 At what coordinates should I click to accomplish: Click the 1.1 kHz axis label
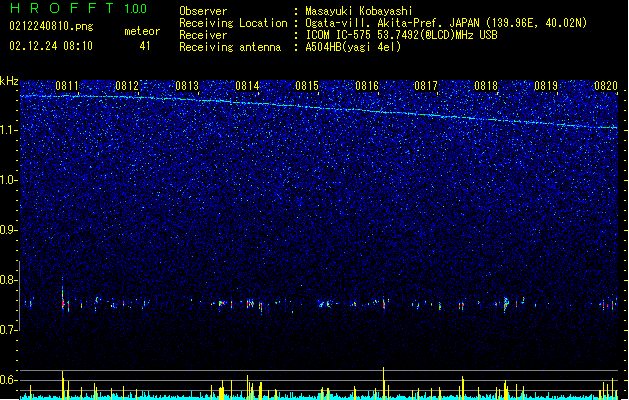pos(9,130)
